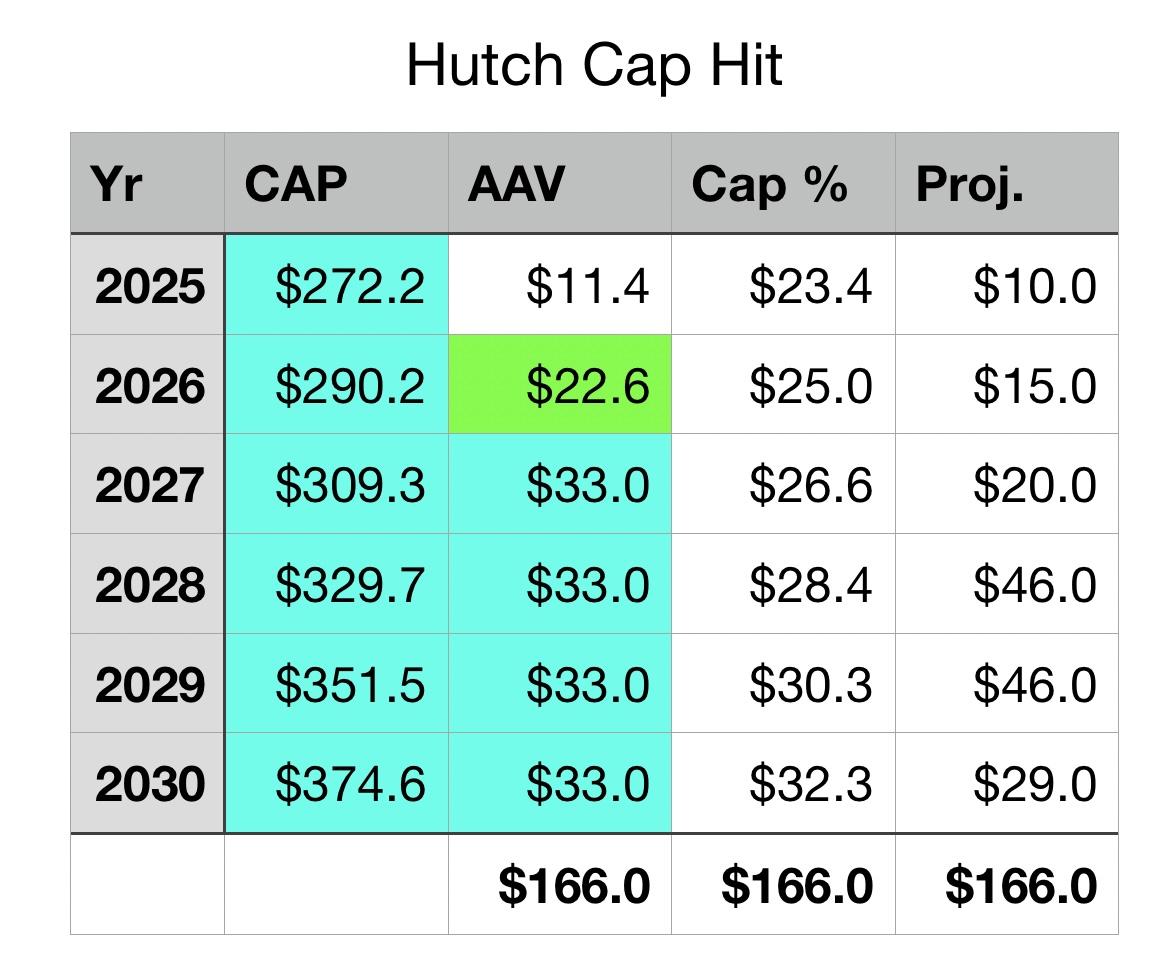Select the 2030 year cell

[148, 783]
